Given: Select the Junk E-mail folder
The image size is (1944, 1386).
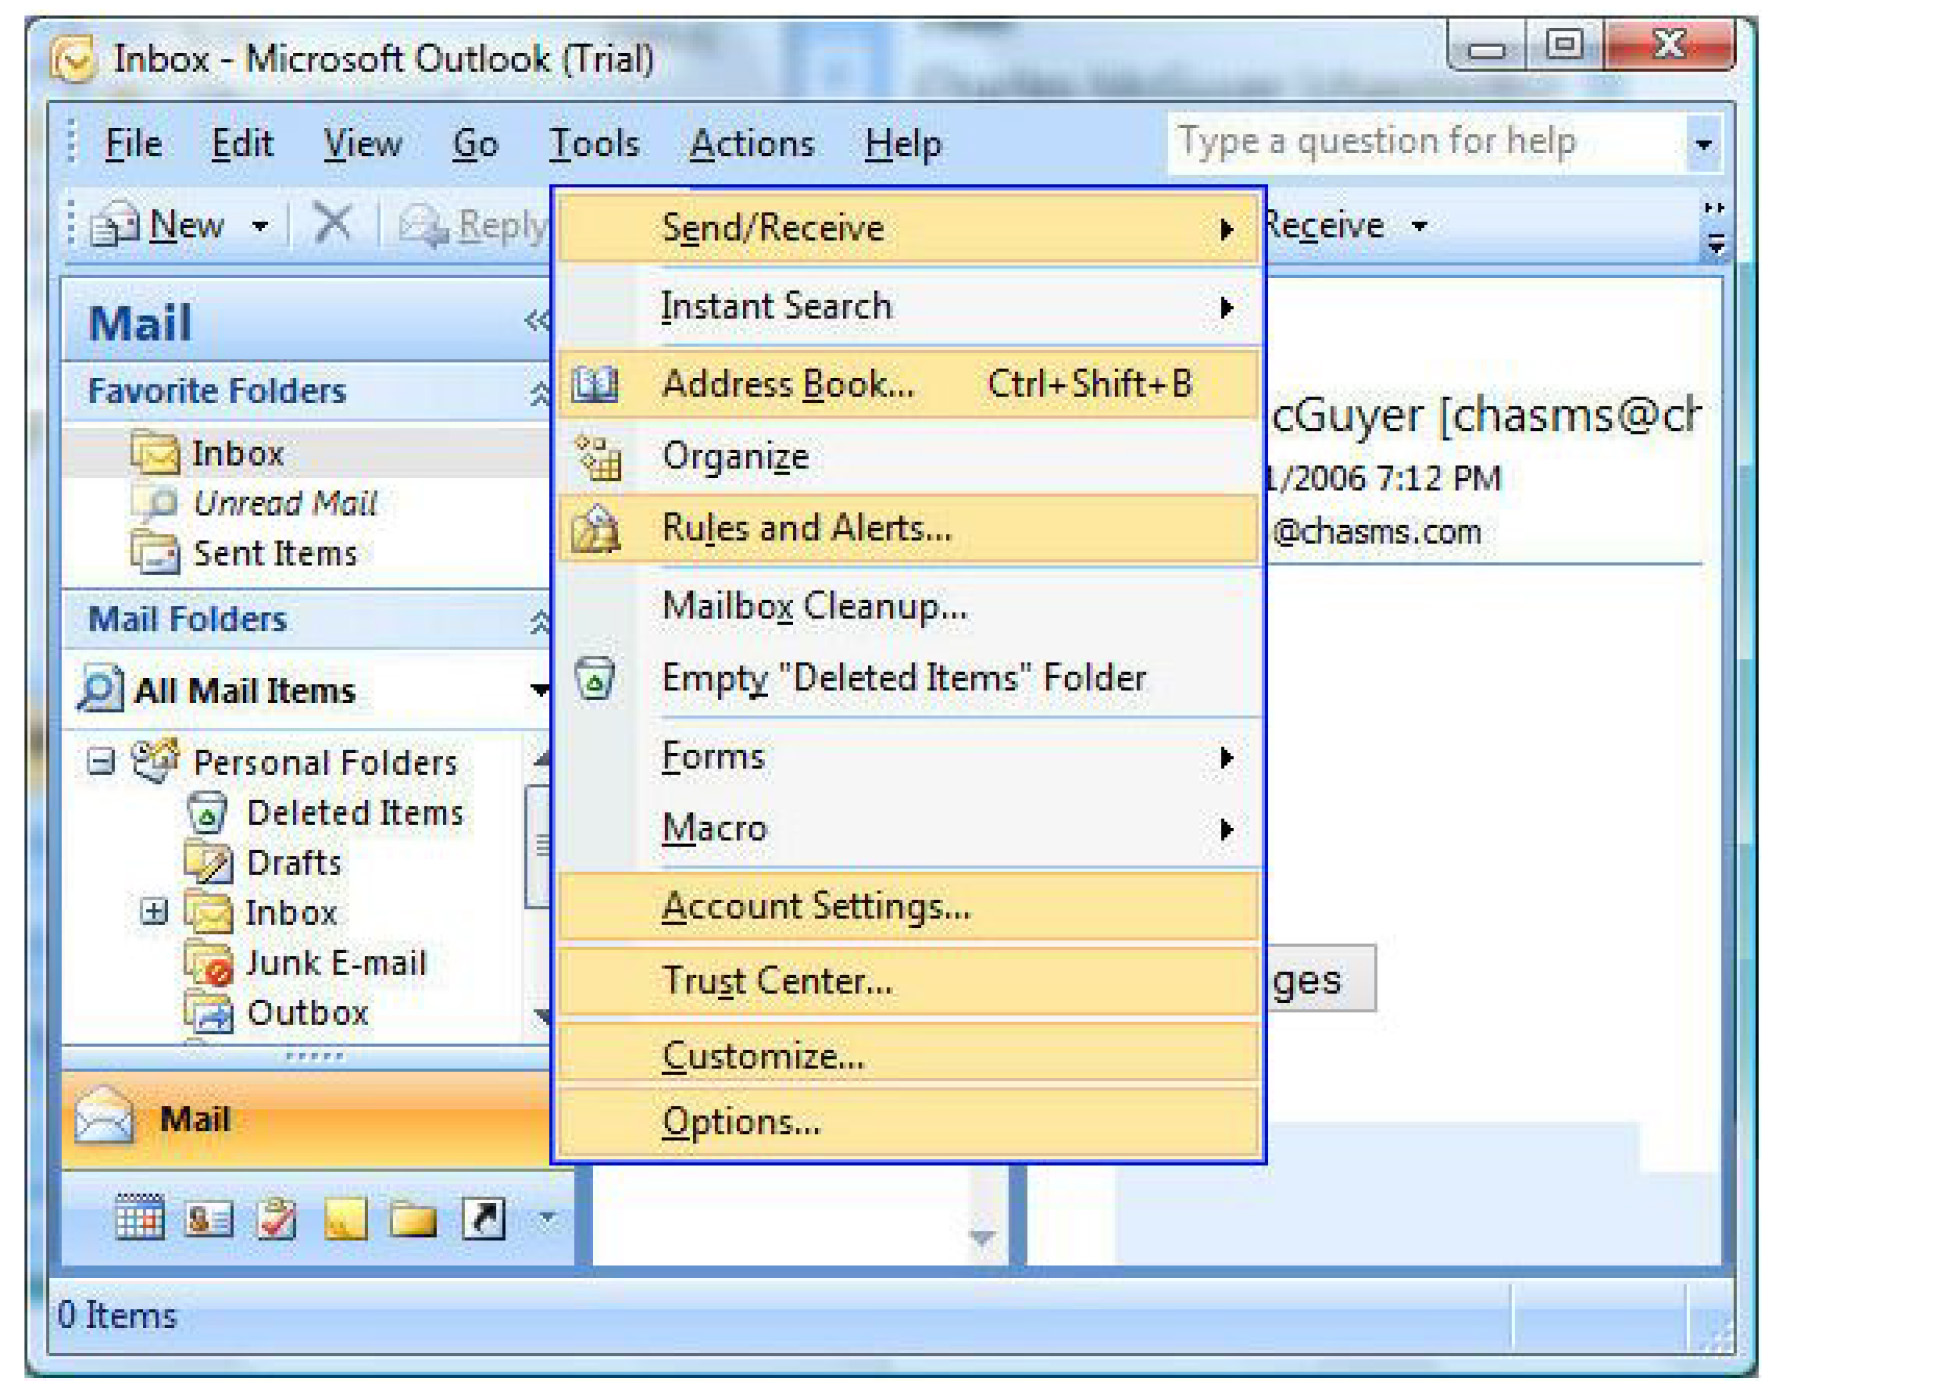Looking at the screenshot, I should pyautogui.click(x=336, y=962).
